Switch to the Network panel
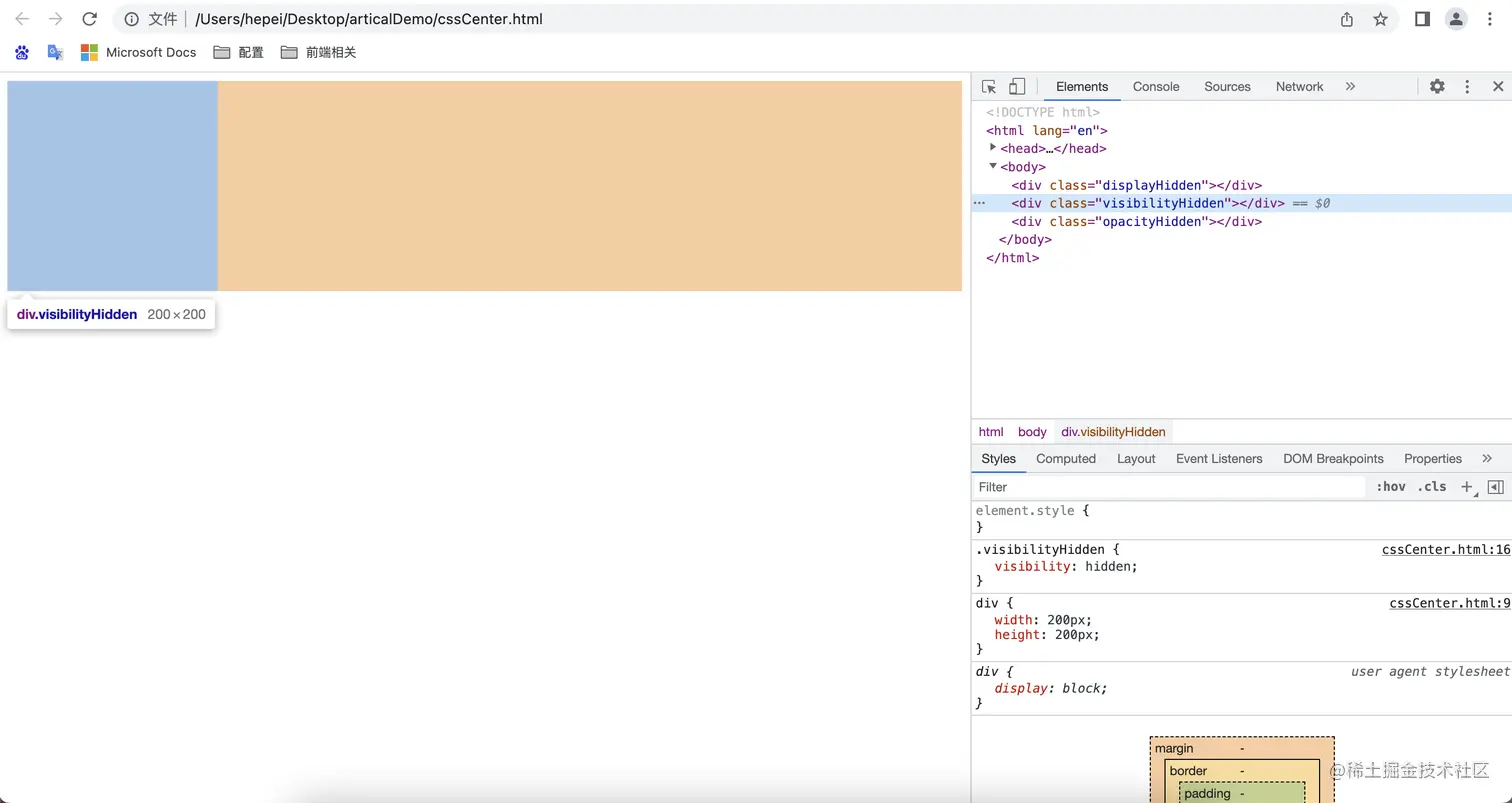 pos(1299,87)
